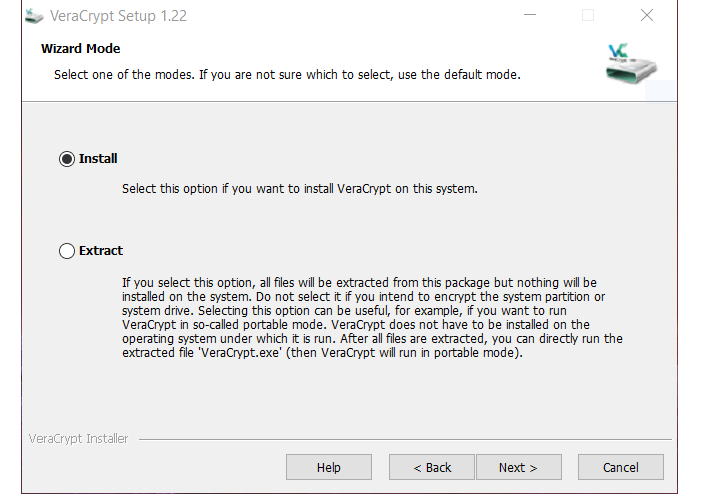Click the 'Wizard Mode' heading
Screen dimensions: 702x495
81,48
